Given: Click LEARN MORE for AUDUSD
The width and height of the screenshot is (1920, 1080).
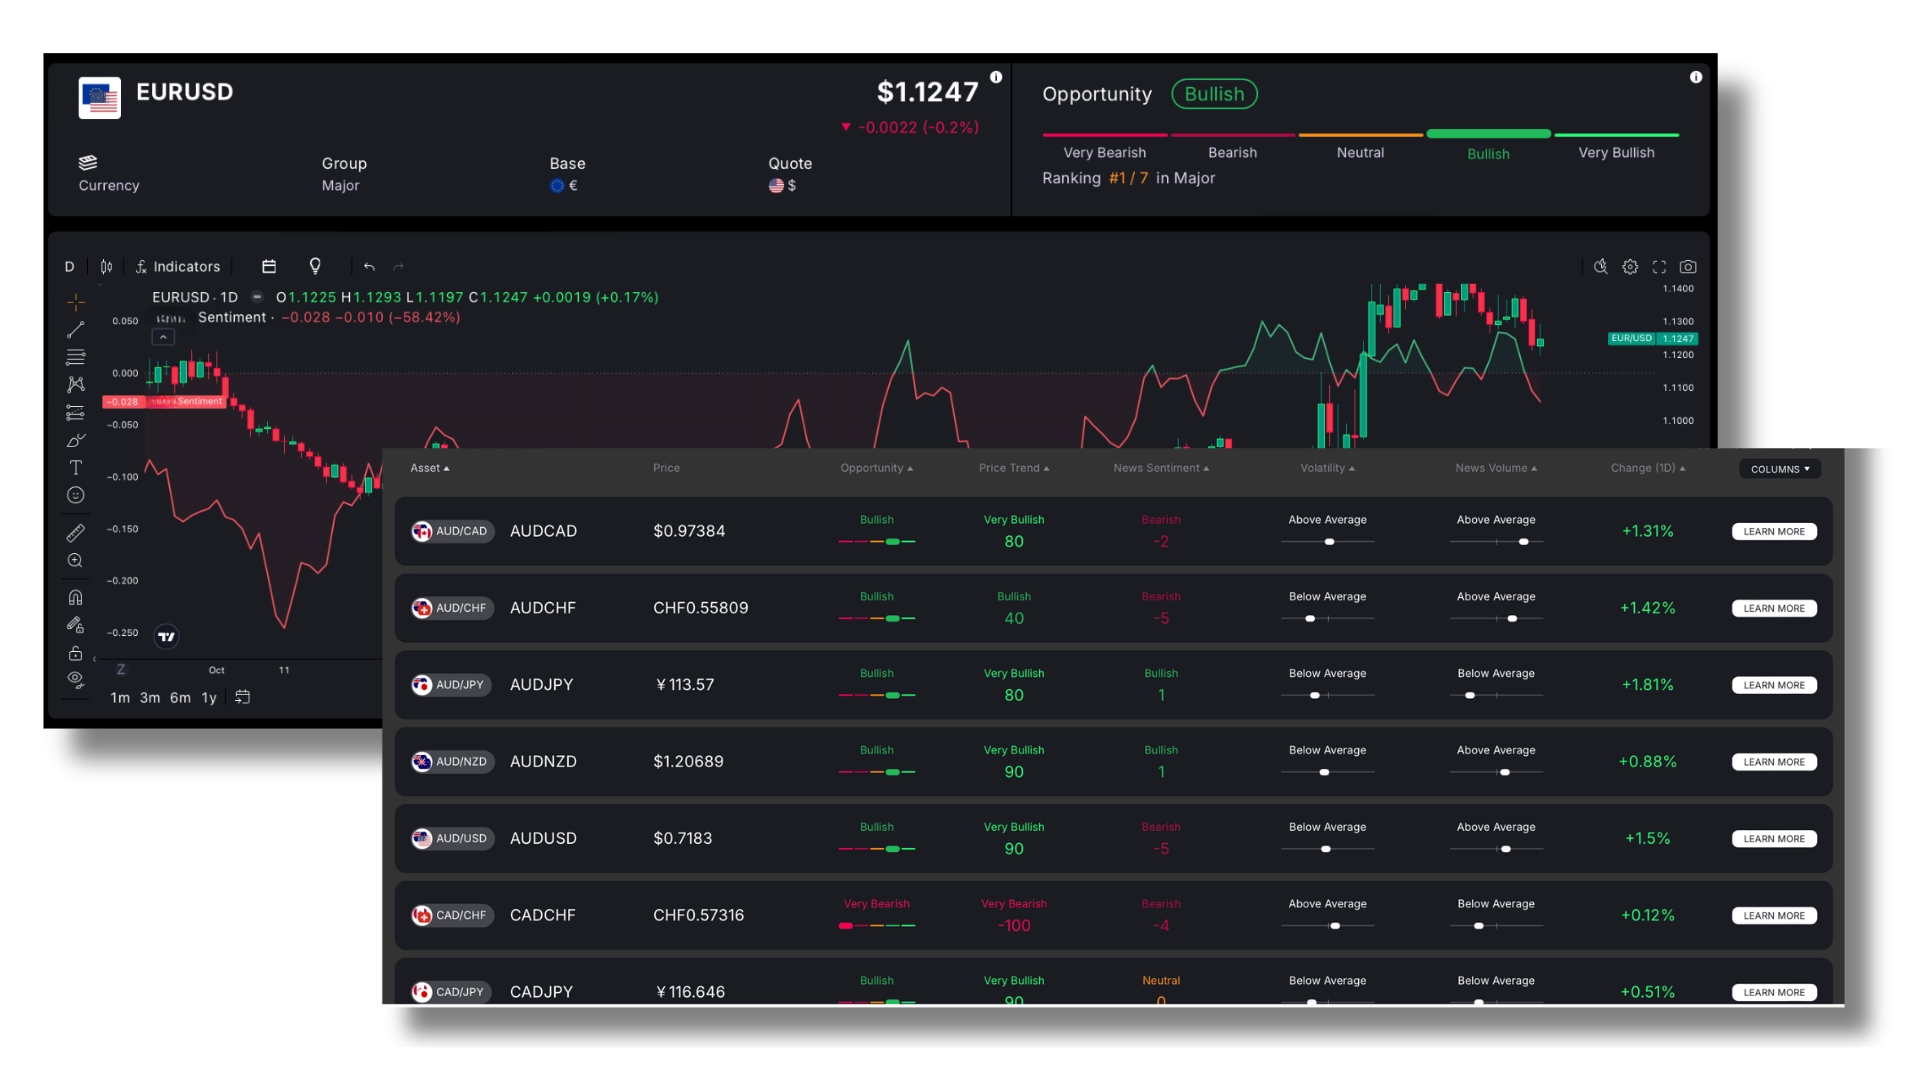Looking at the screenshot, I should [1774, 839].
